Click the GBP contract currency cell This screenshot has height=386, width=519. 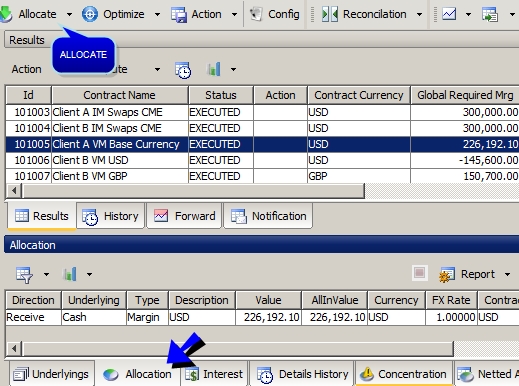tap(359, 176)
